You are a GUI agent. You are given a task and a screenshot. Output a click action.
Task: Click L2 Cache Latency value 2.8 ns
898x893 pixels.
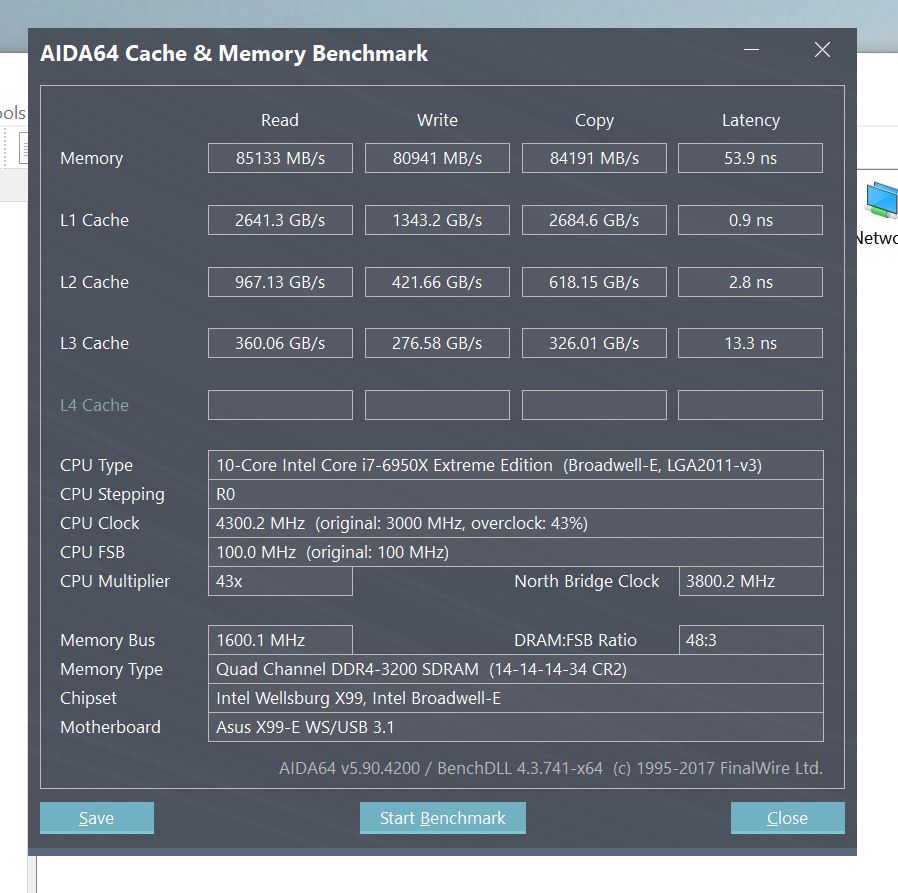click(750, 282)
